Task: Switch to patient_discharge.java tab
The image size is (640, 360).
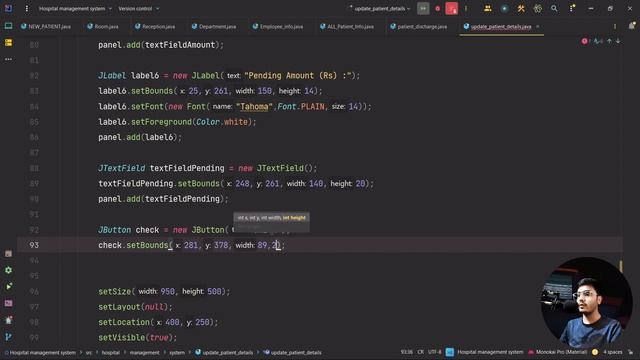Action: click(419, 27)
